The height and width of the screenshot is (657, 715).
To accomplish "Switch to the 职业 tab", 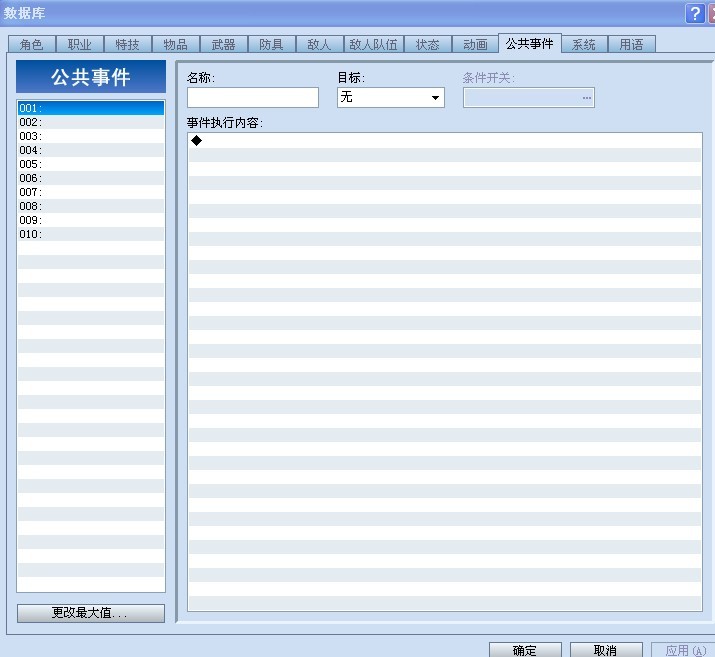I will point(79,44).
